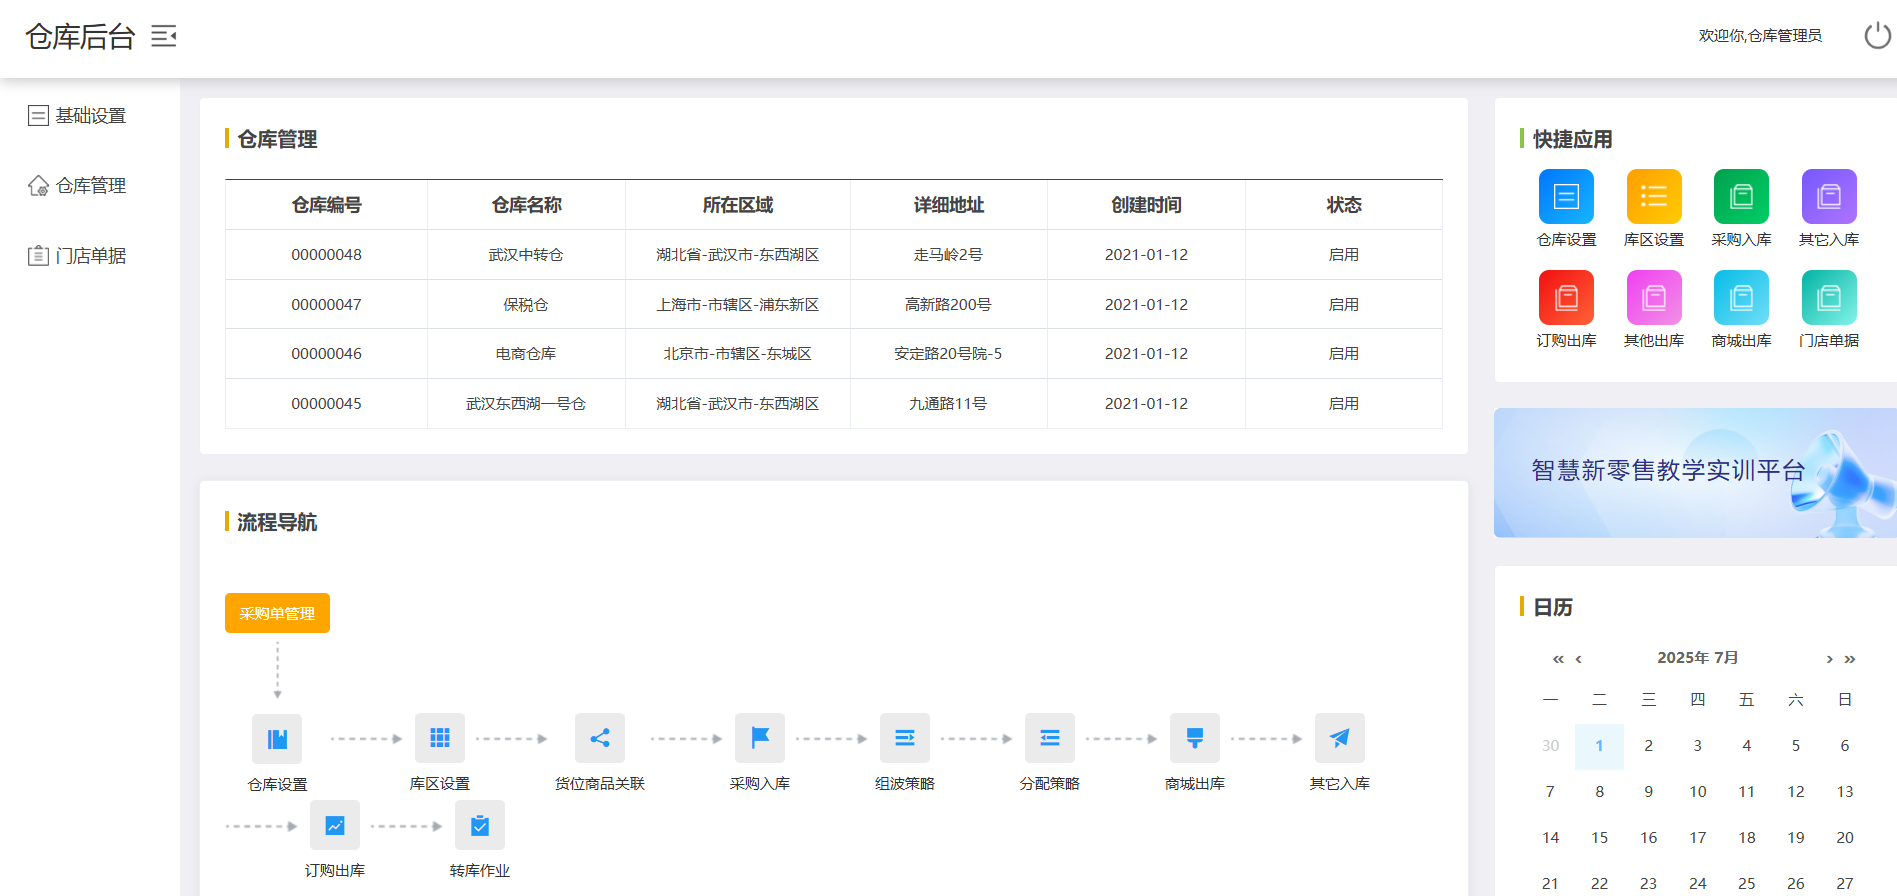
Task: Select the 采购入库 flag icon in flow
Action: pyautogui.click(x=760, y=738)
